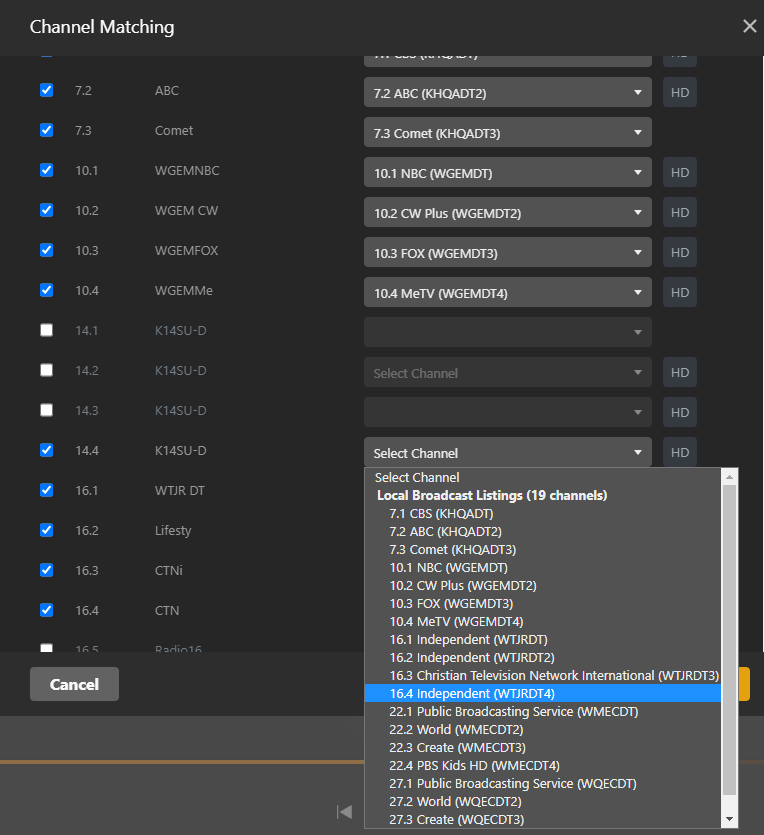The height and width of the screenshot is (835, 764).
Task: Select 7.1 CBS (KHQADT) from list
Action: 543,514
